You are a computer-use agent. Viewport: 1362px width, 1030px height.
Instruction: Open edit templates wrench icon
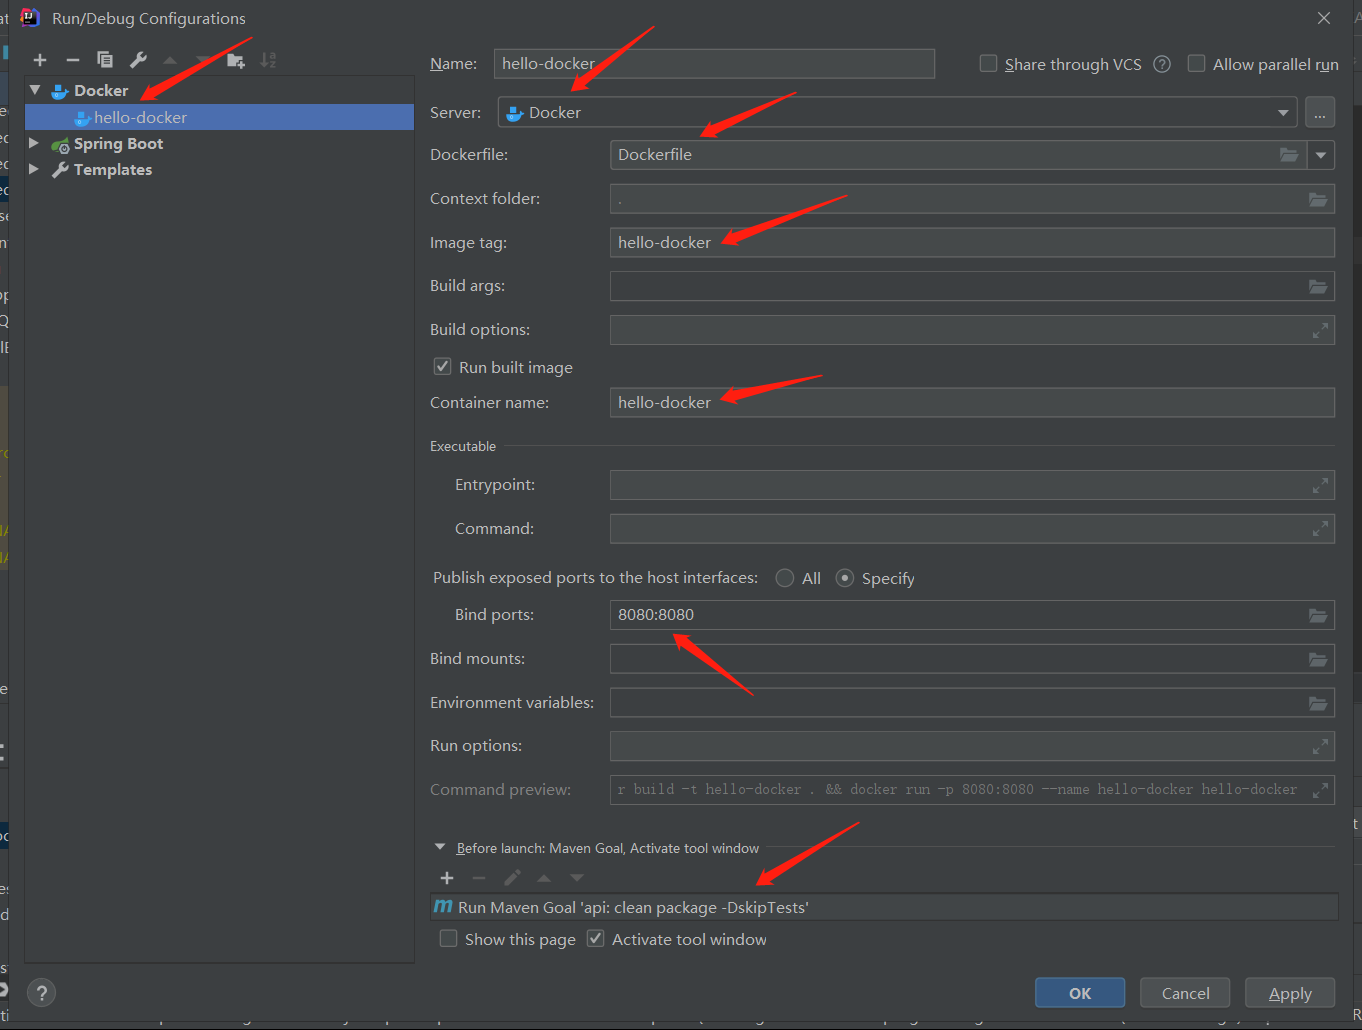pyautogui.click(x=138, y=60)
